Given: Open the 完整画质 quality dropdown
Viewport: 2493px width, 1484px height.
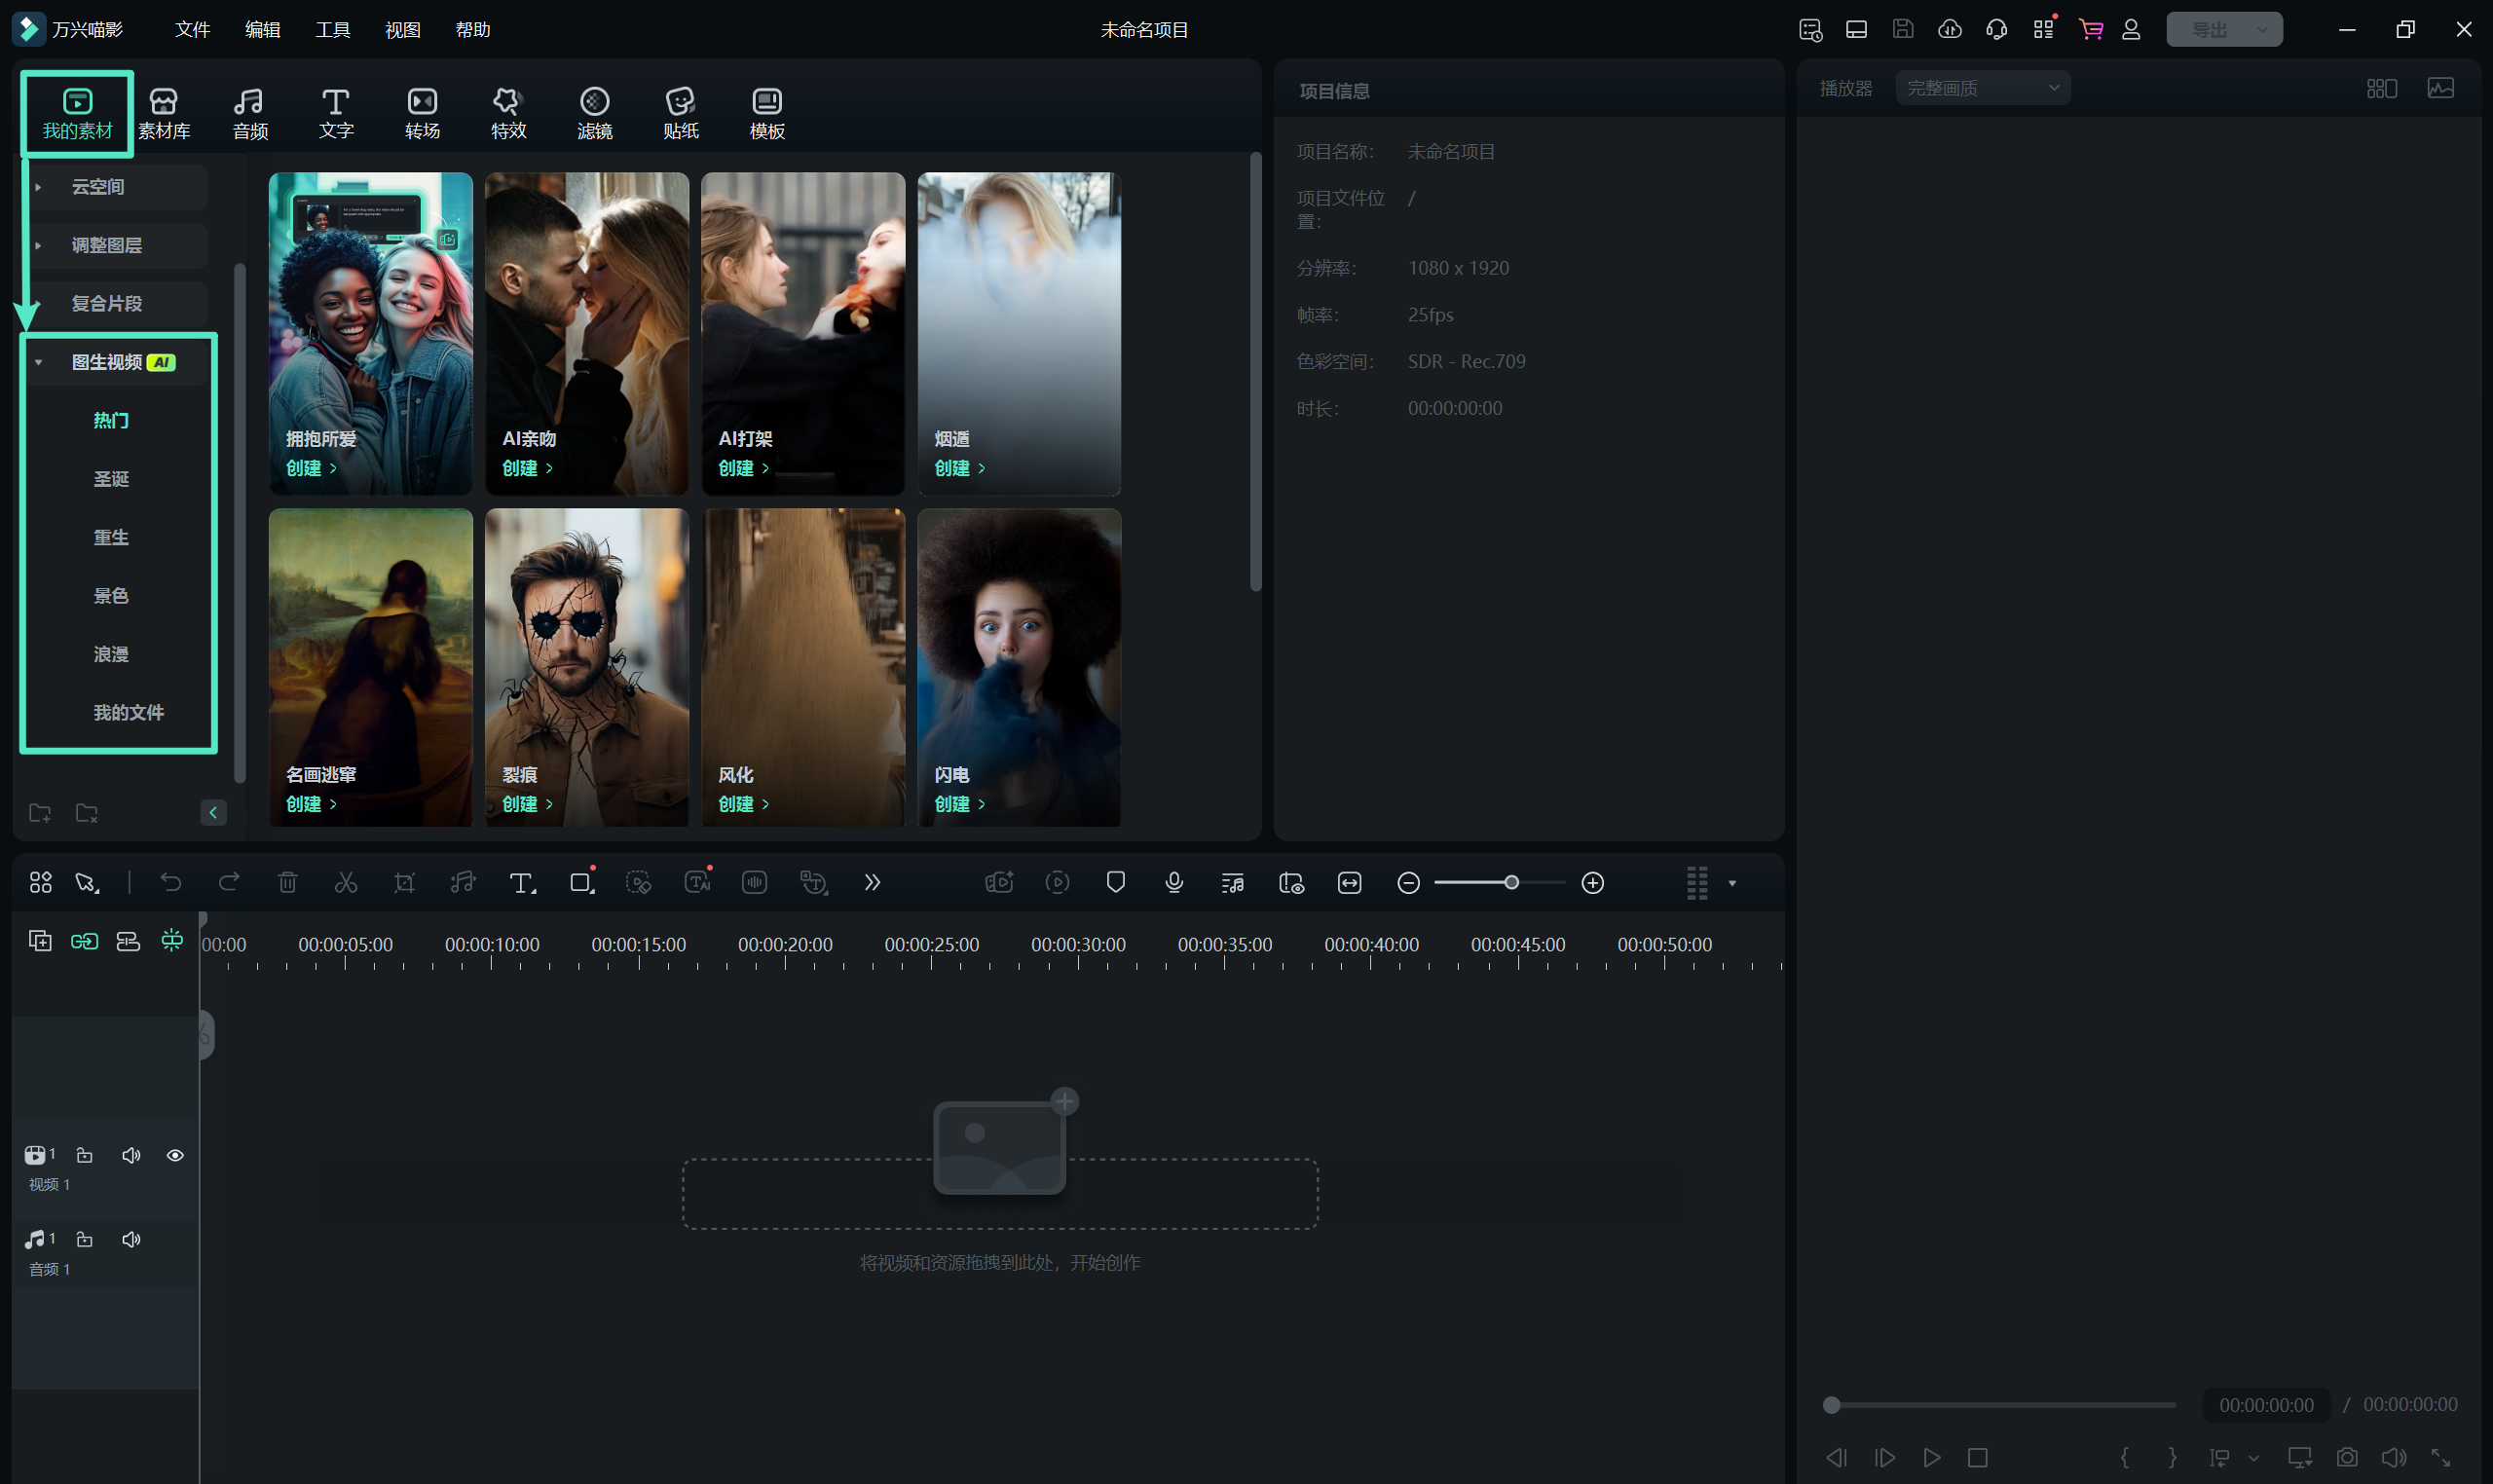Looking at the screenshot, I should 1982,88.
